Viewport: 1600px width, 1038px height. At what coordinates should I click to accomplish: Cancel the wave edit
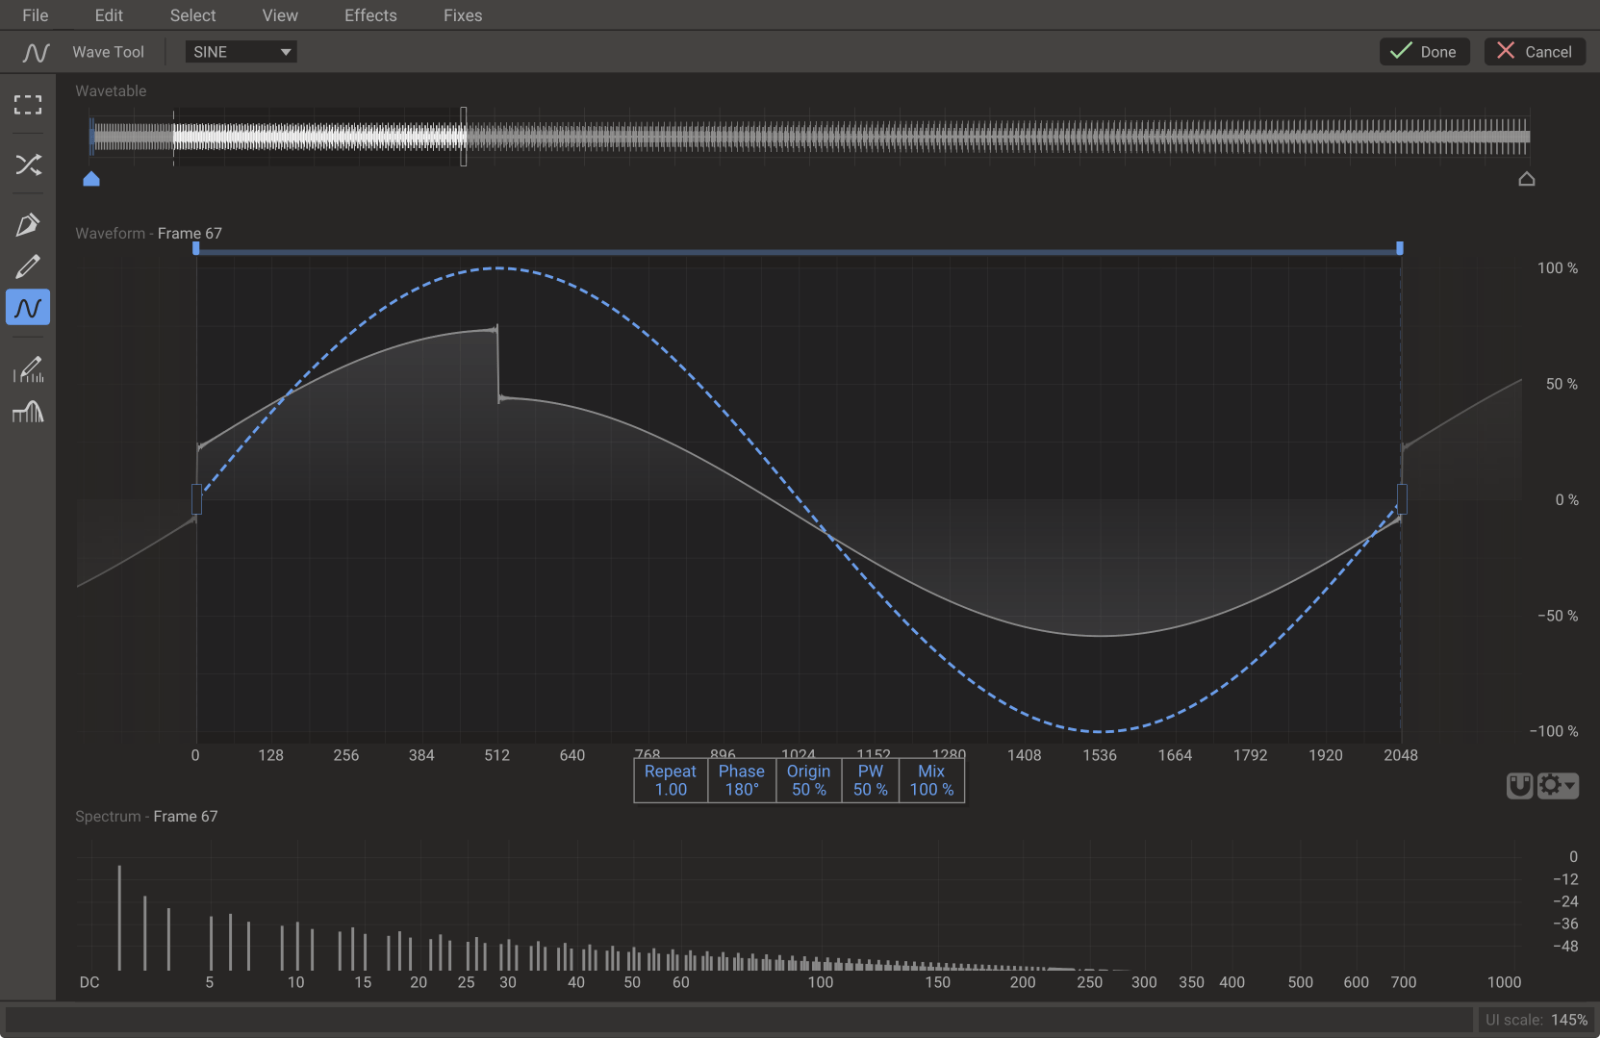1534,51
